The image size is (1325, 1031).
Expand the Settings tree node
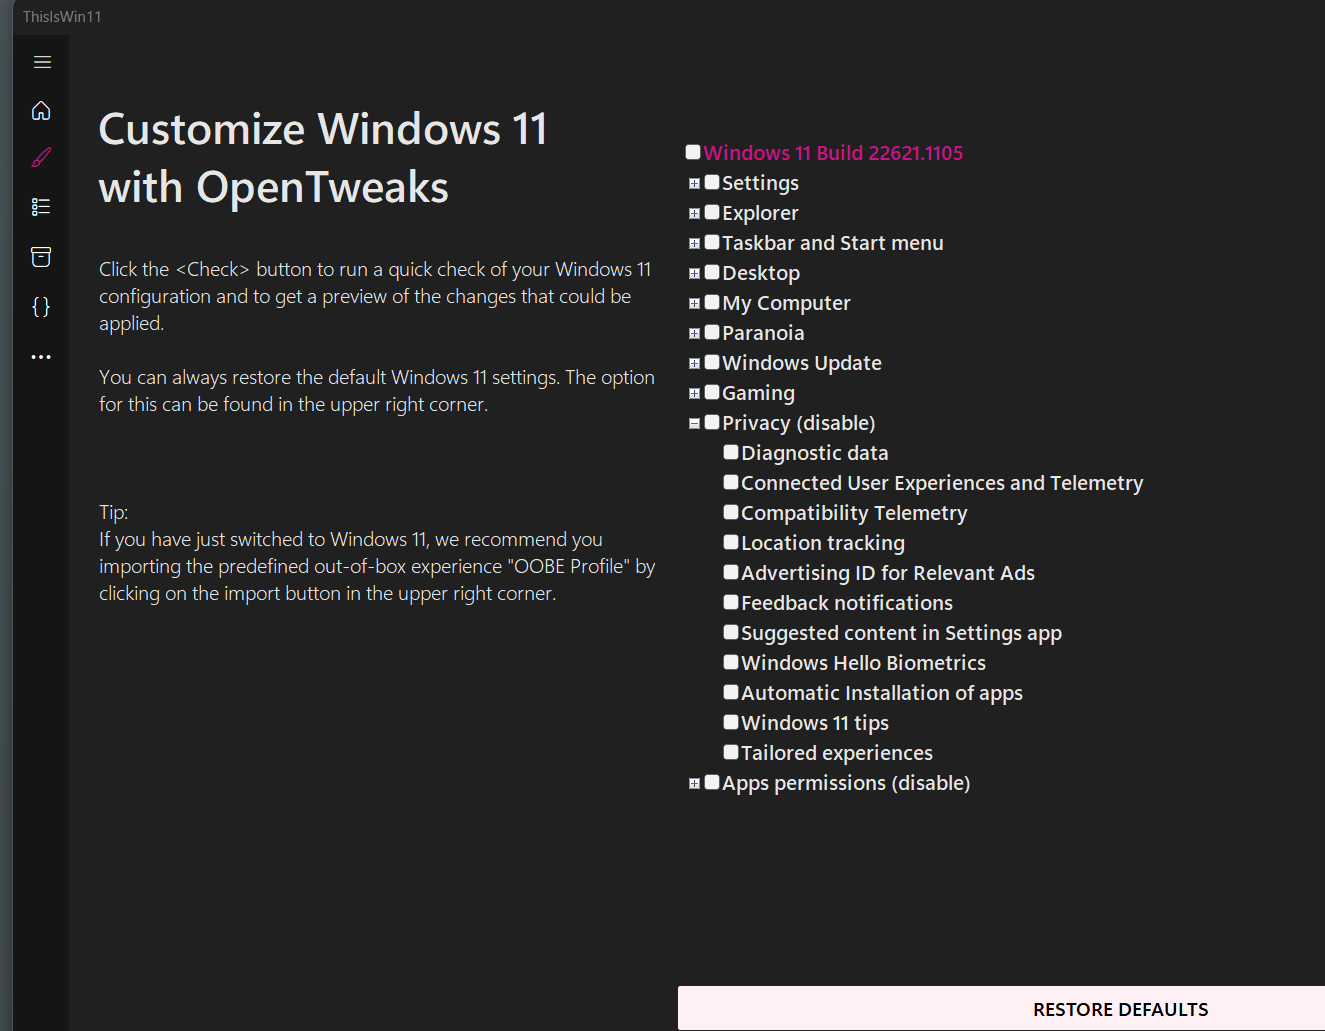694,183
